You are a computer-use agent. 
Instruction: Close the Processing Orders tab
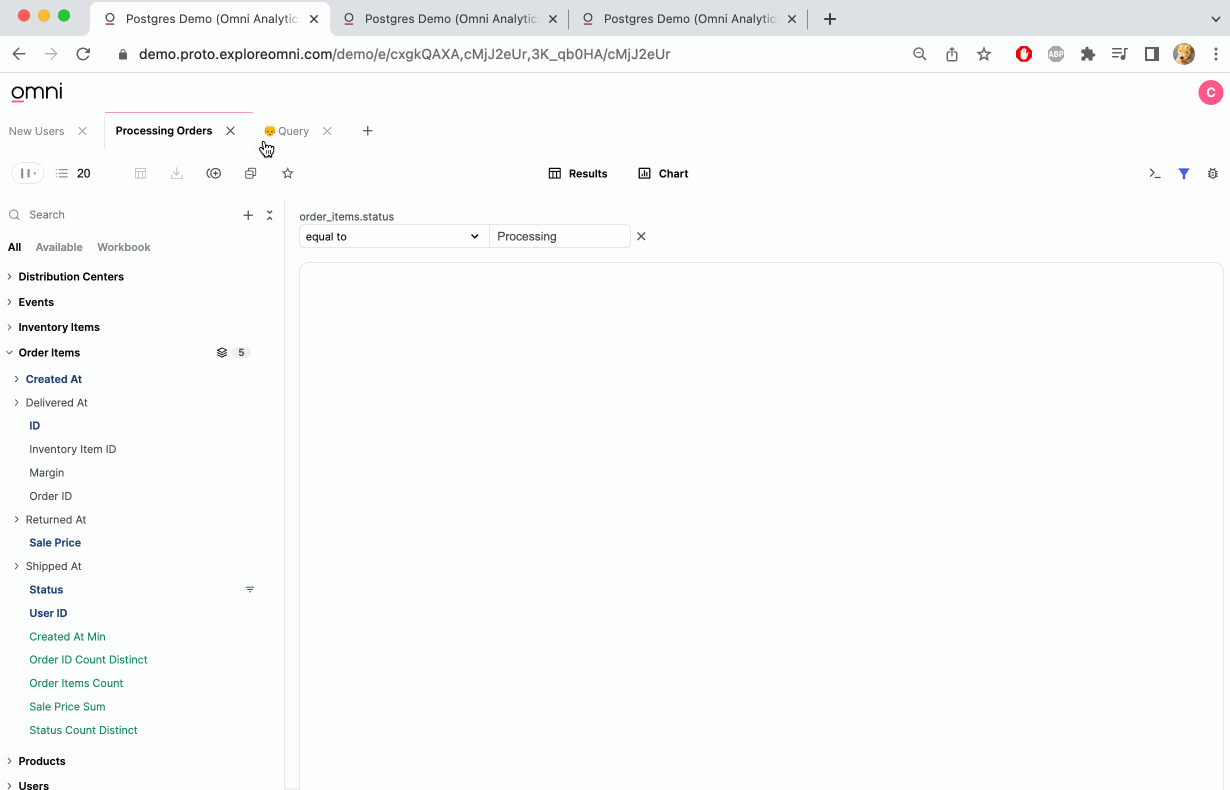pos(230,131)
